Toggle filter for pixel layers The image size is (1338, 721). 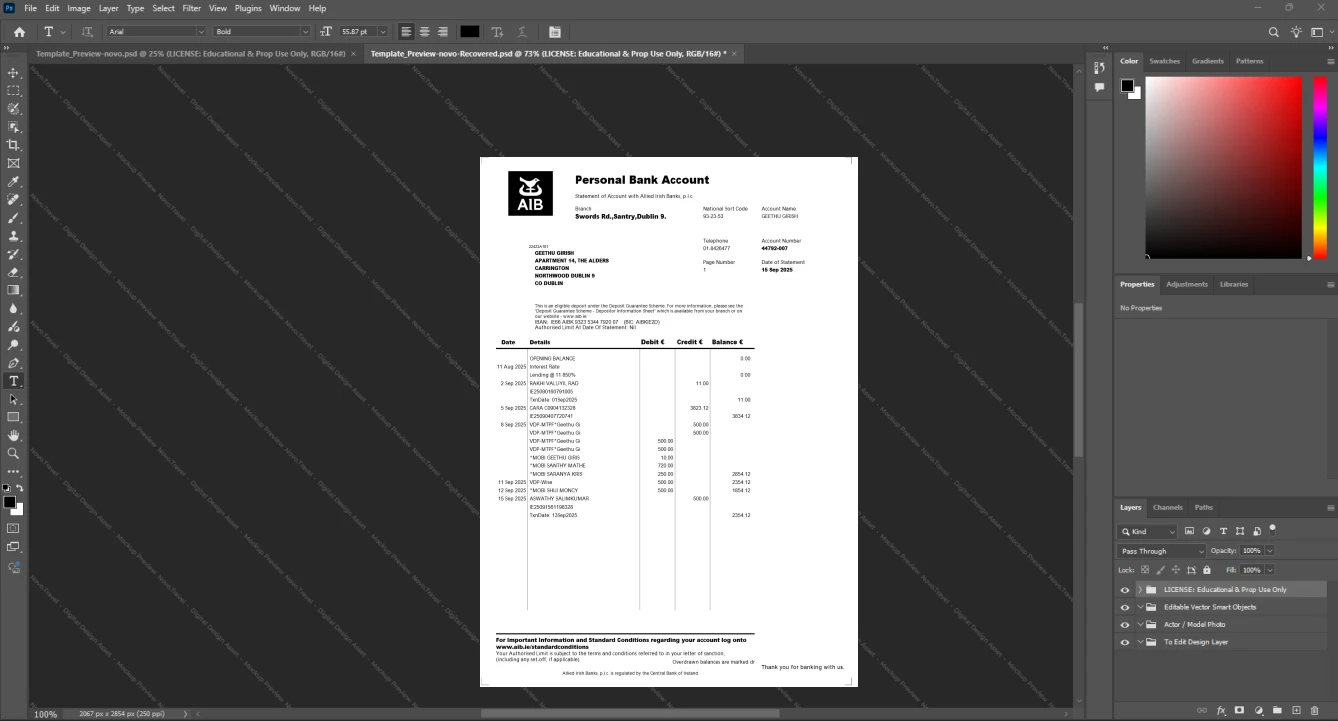click(1189, 531)
